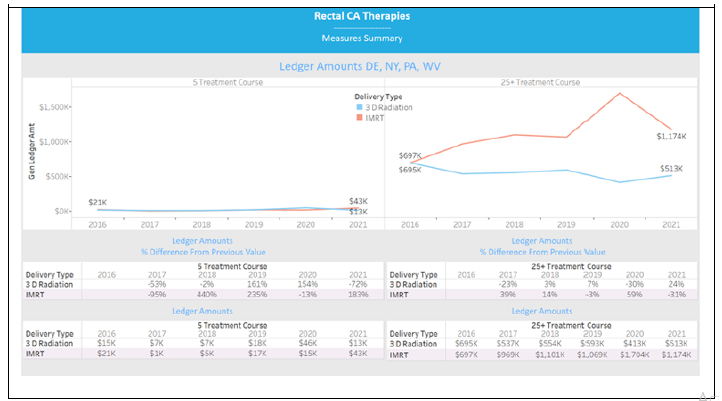Viewport: 722px width, 401px height.
Task: Select the '$537K' cell
Action: (x=508, y=343)
